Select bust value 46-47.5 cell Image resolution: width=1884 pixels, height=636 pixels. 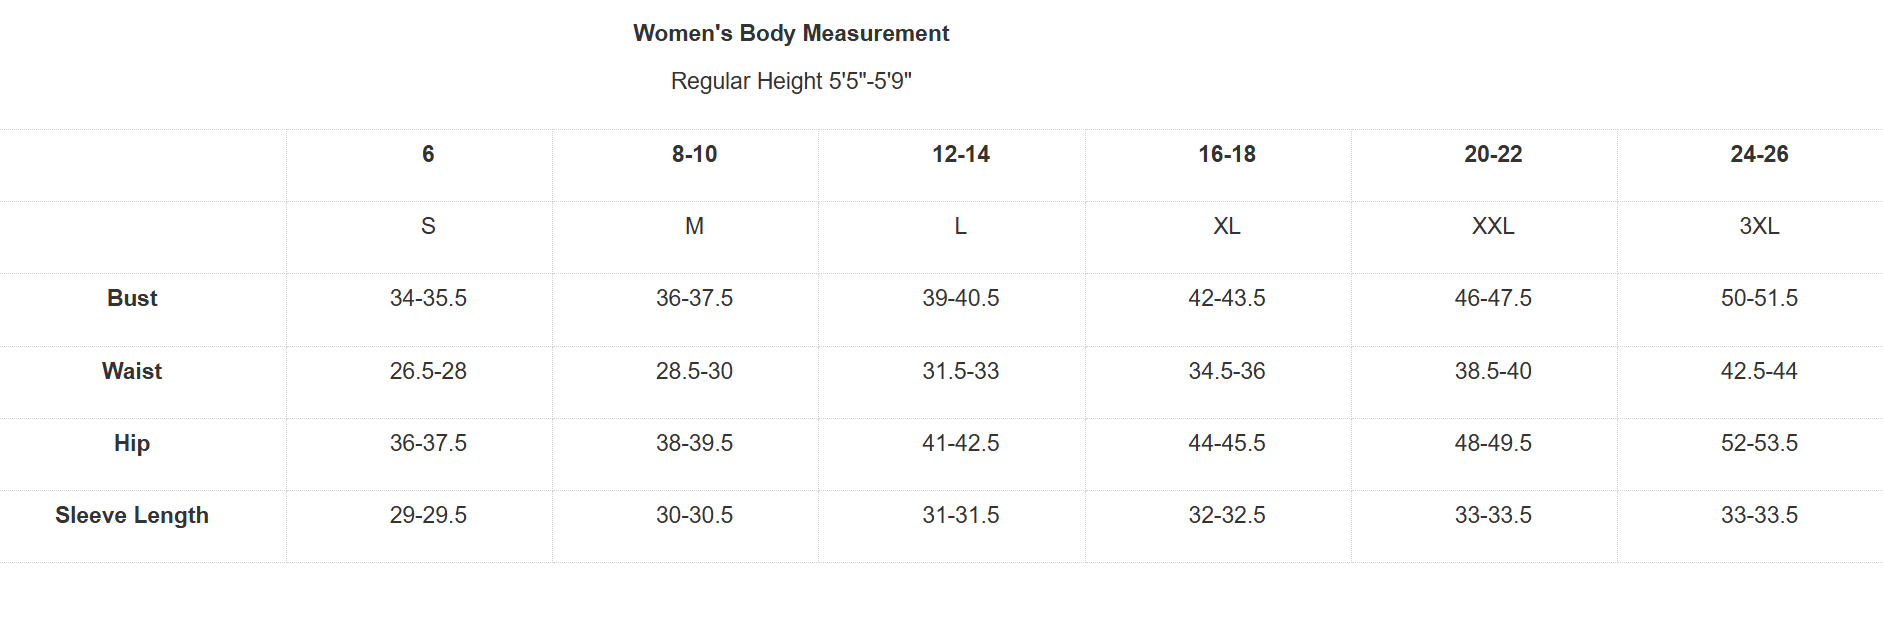[x=1493, y=298]
